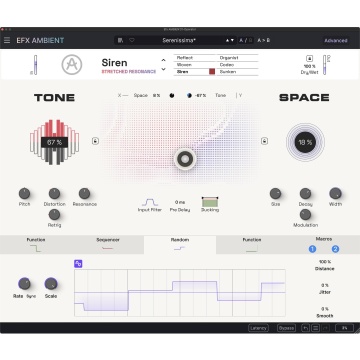
Task: Choose the Woven effect mode
Action: [195, 65]
